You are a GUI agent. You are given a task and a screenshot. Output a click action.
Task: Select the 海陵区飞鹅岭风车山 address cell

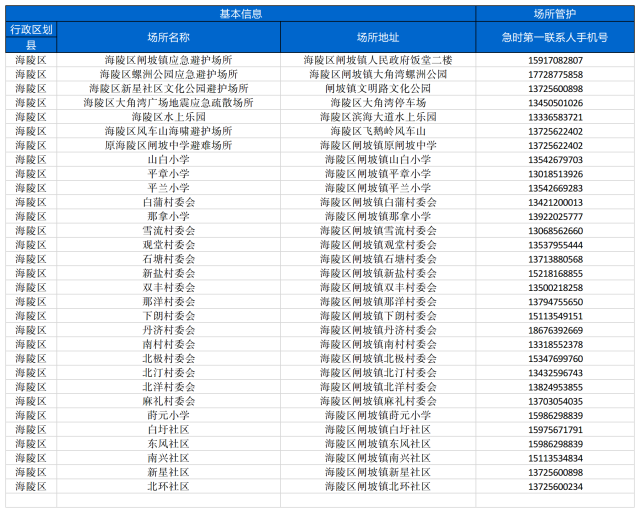[378, 131]
